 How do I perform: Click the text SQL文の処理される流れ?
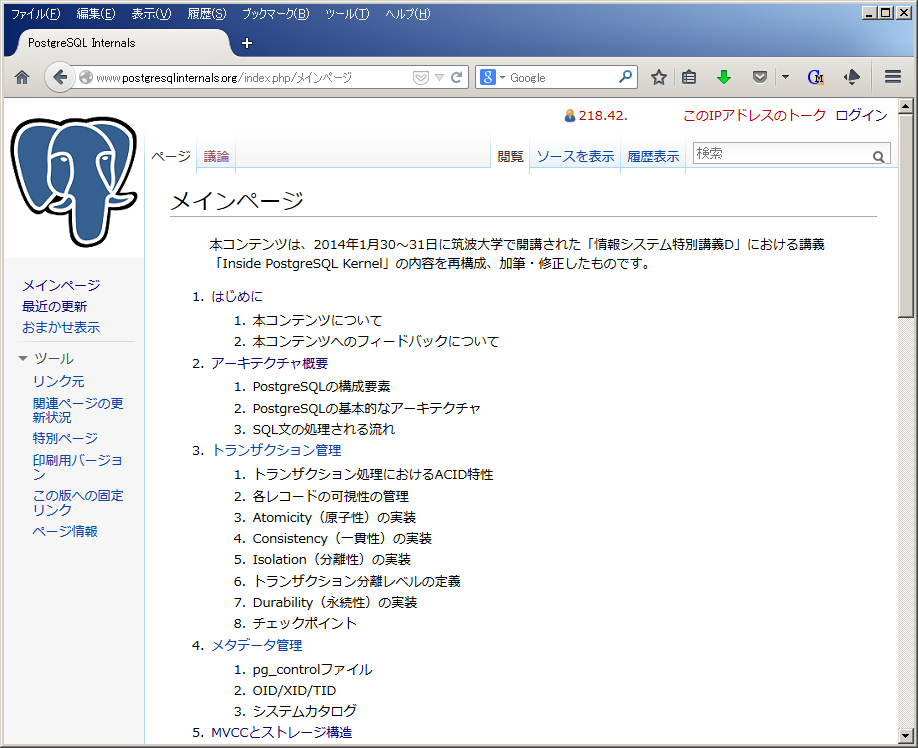click(324, 429)
